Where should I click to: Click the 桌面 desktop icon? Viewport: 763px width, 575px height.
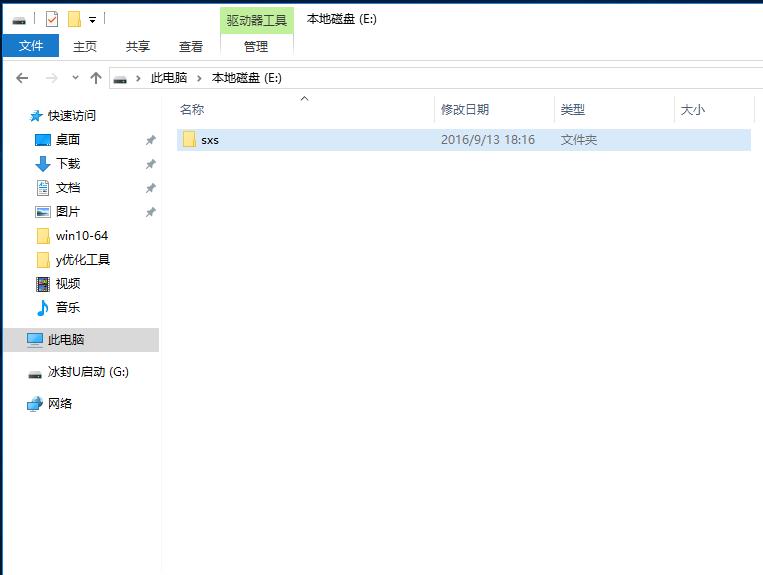coord(43,140)
